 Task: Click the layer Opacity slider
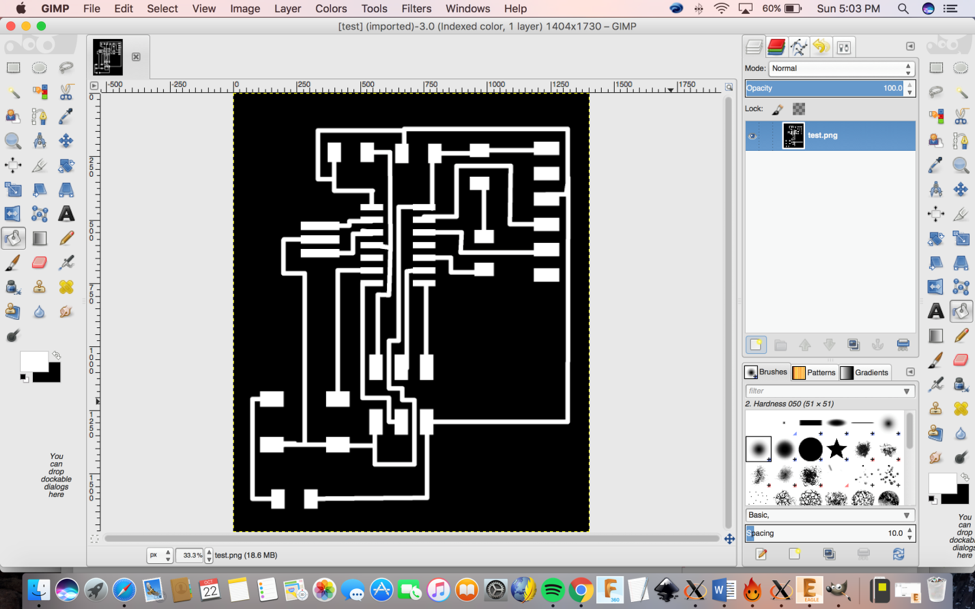[x=823, y=89]
